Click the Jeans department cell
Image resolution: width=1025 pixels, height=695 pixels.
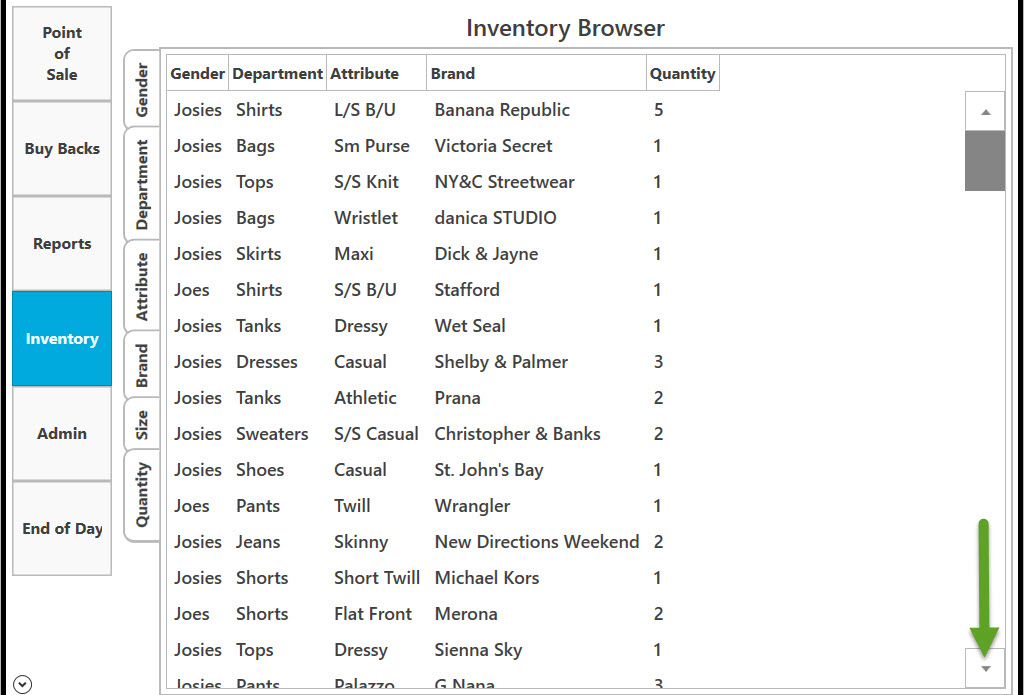pos(258,541)
